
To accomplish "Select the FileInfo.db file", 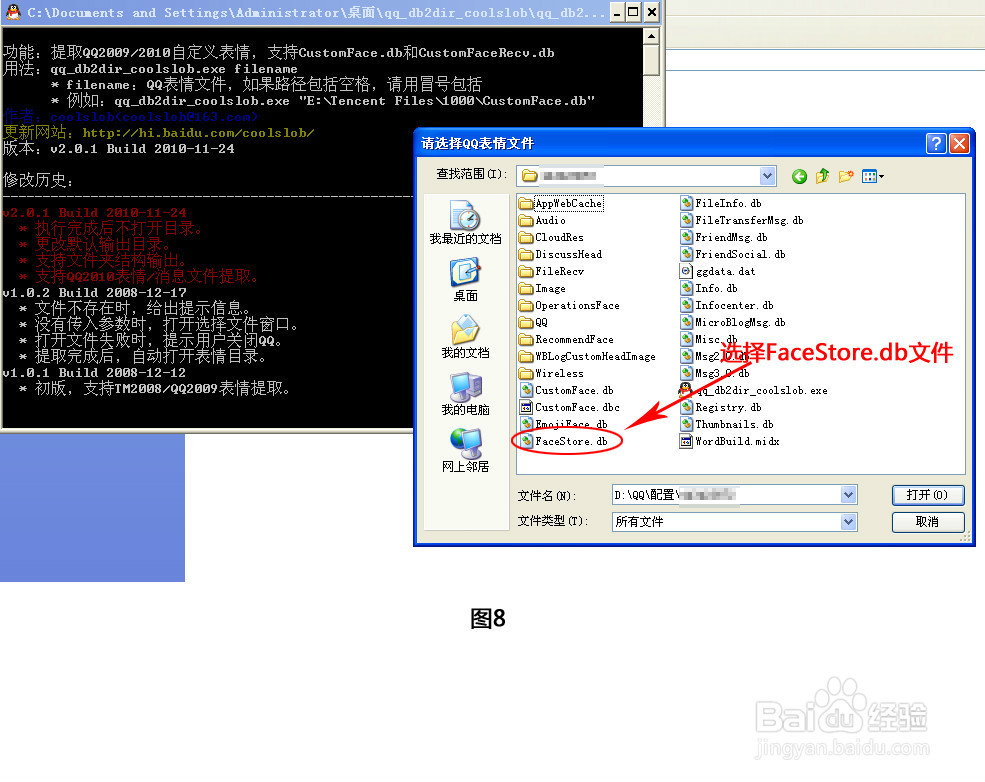I will (721, 204).
